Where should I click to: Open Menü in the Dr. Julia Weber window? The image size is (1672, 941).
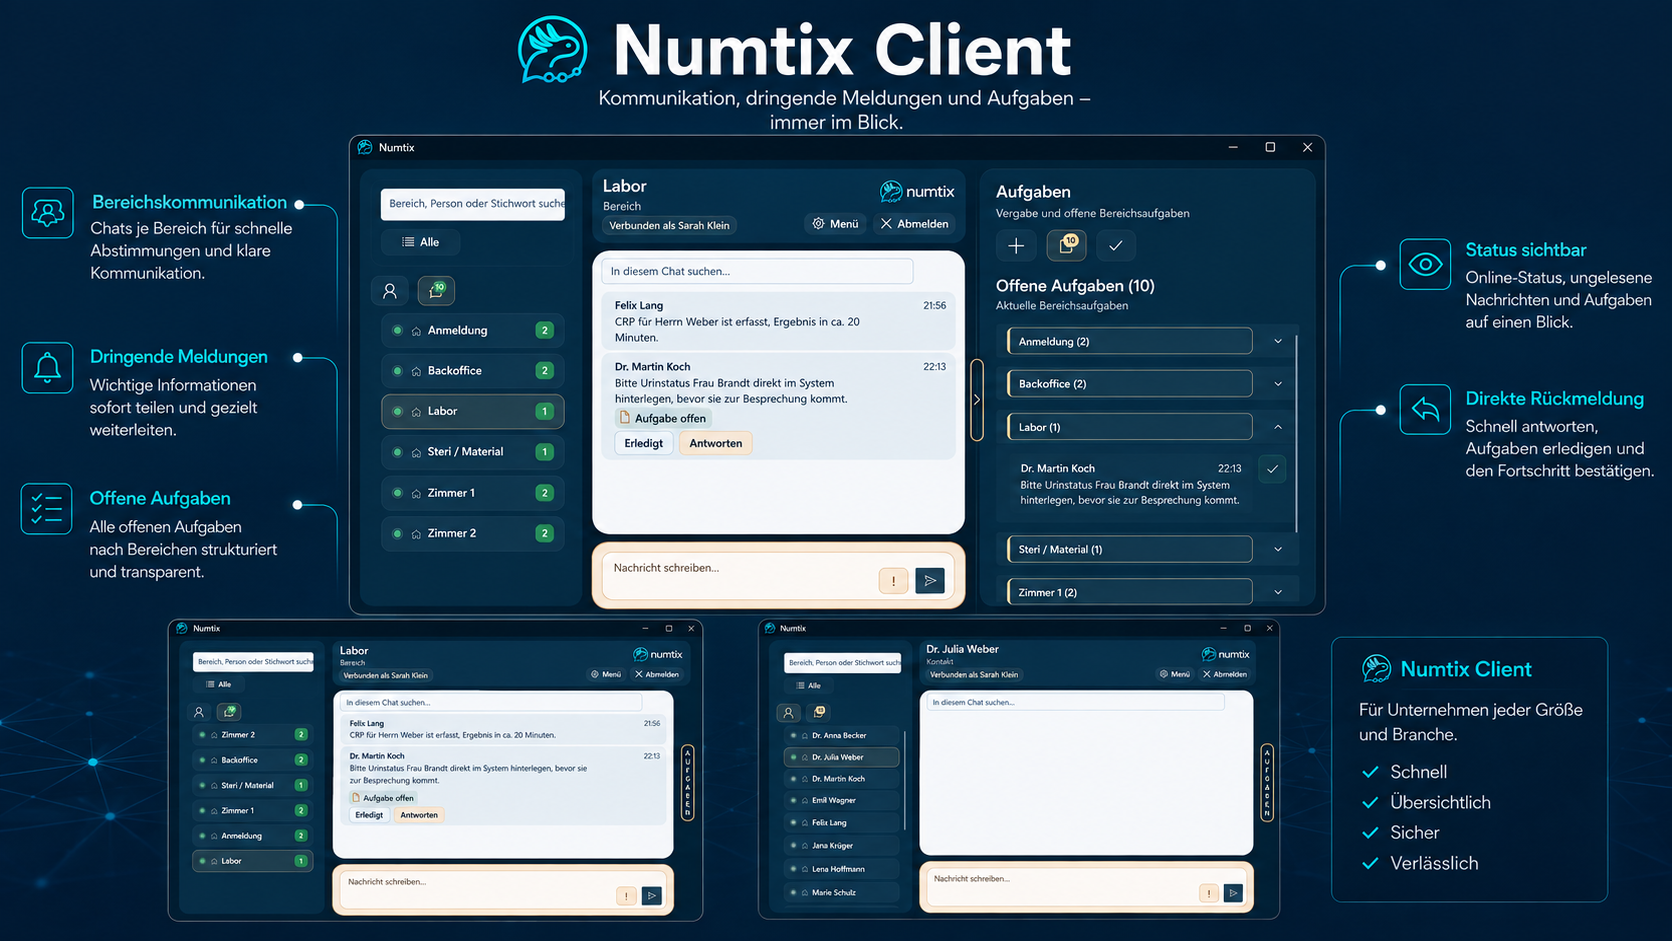(1174, 674)
